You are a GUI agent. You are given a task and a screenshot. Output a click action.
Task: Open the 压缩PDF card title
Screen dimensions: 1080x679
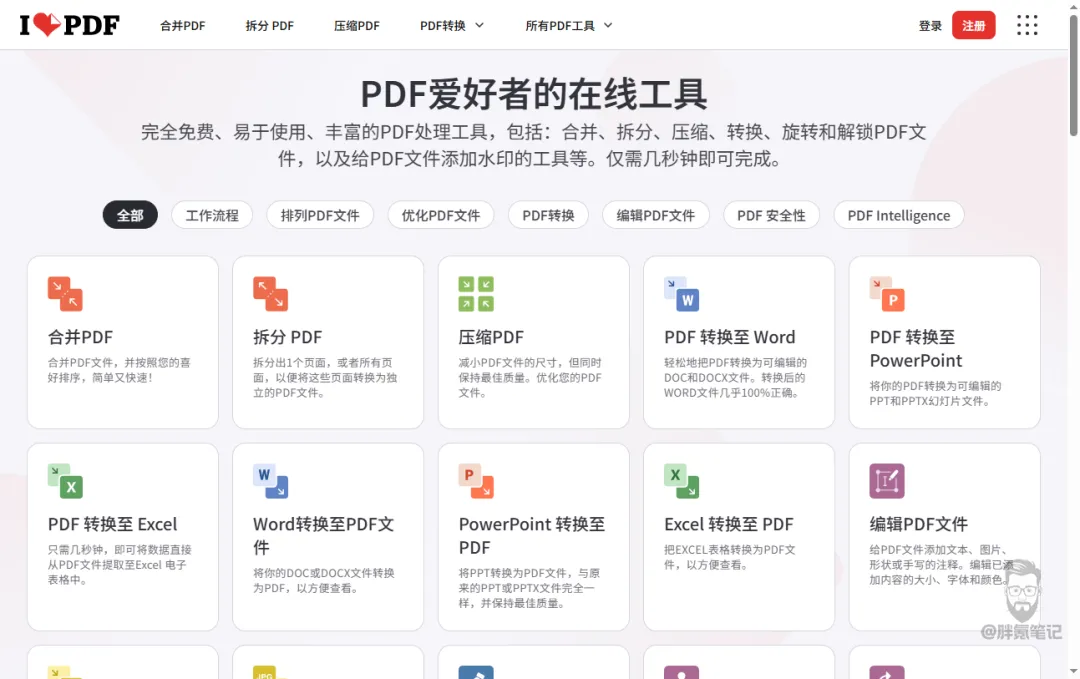click(491, 337)
